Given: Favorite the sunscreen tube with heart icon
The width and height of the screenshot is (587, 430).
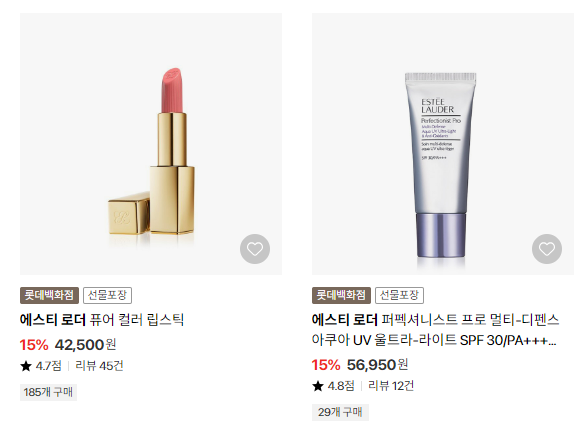Looking at the screenshot, I should [x=547, y=249].
